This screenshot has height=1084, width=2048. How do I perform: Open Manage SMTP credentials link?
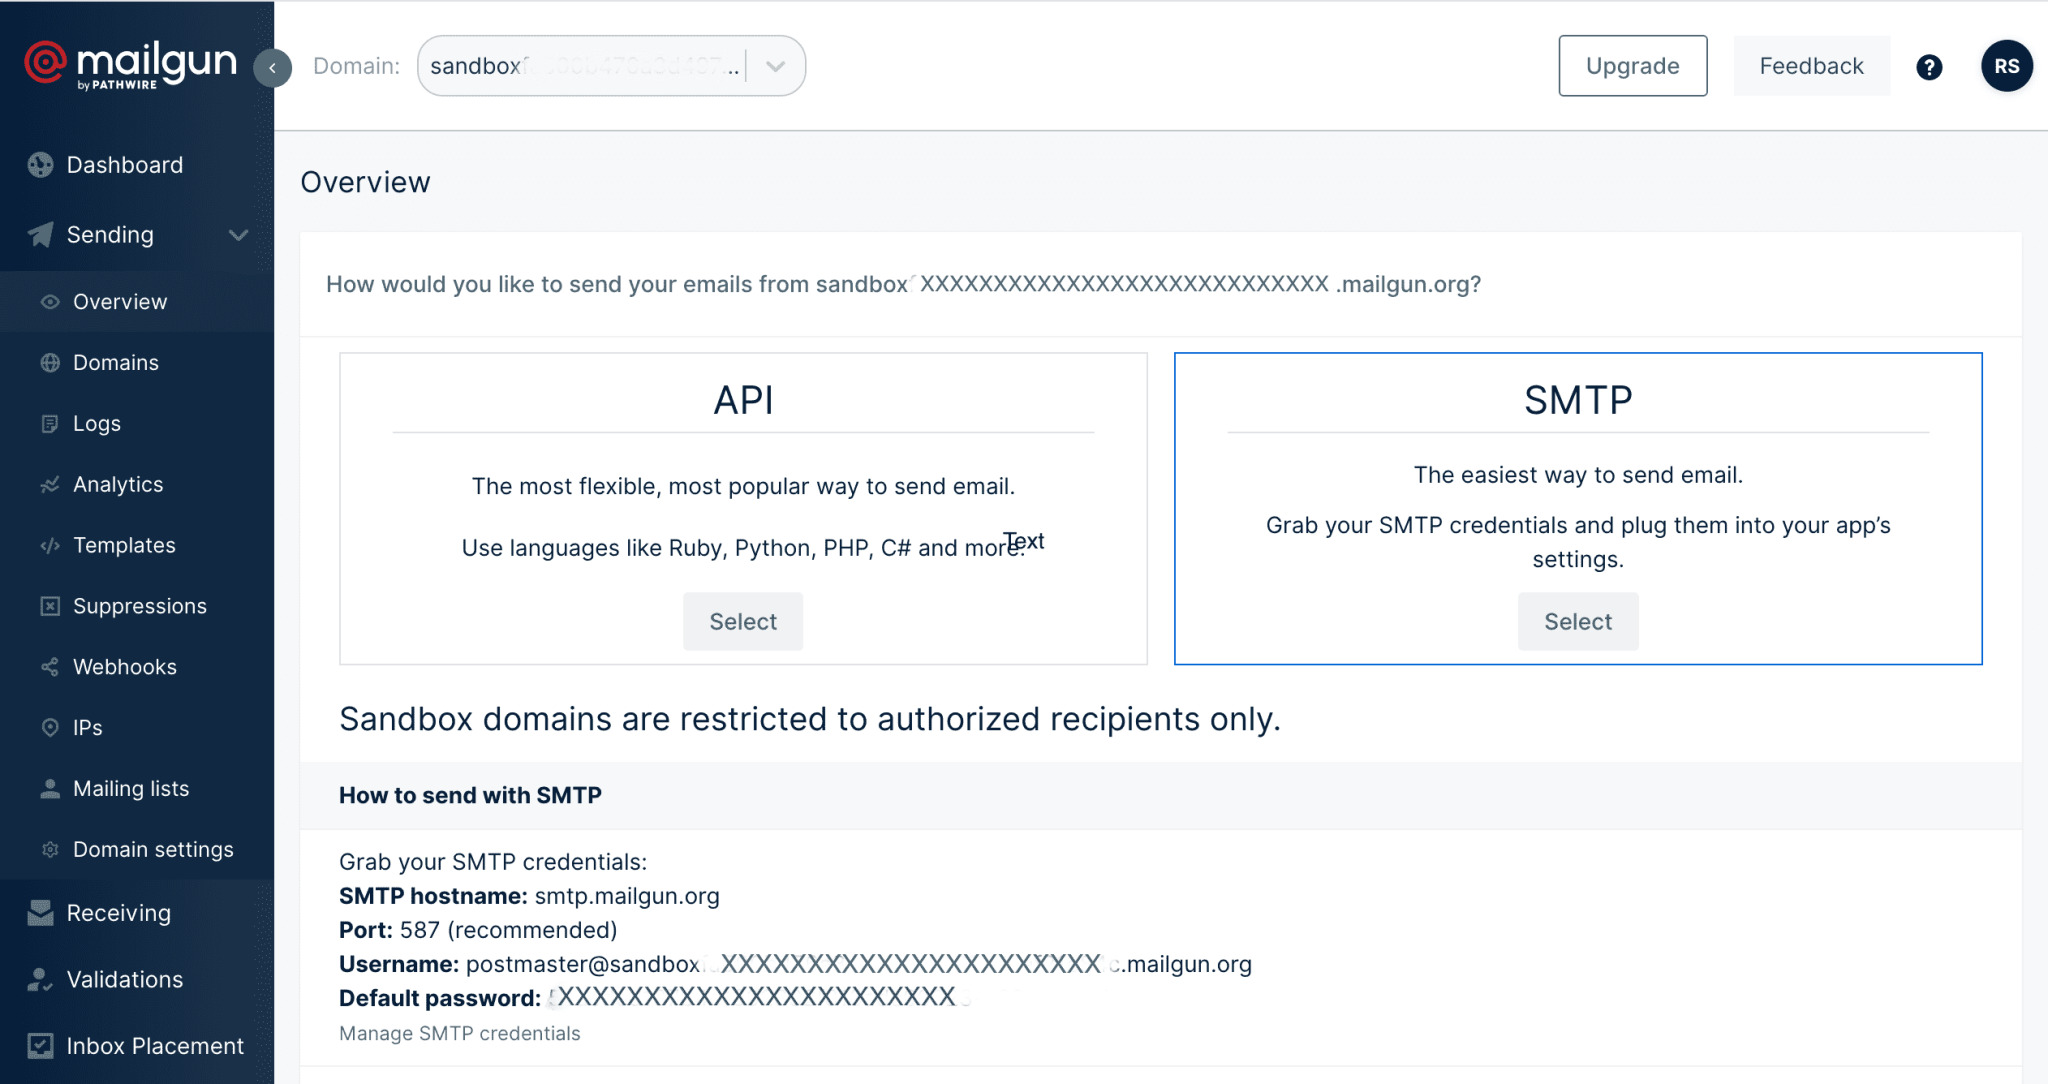click(459, 1033)
